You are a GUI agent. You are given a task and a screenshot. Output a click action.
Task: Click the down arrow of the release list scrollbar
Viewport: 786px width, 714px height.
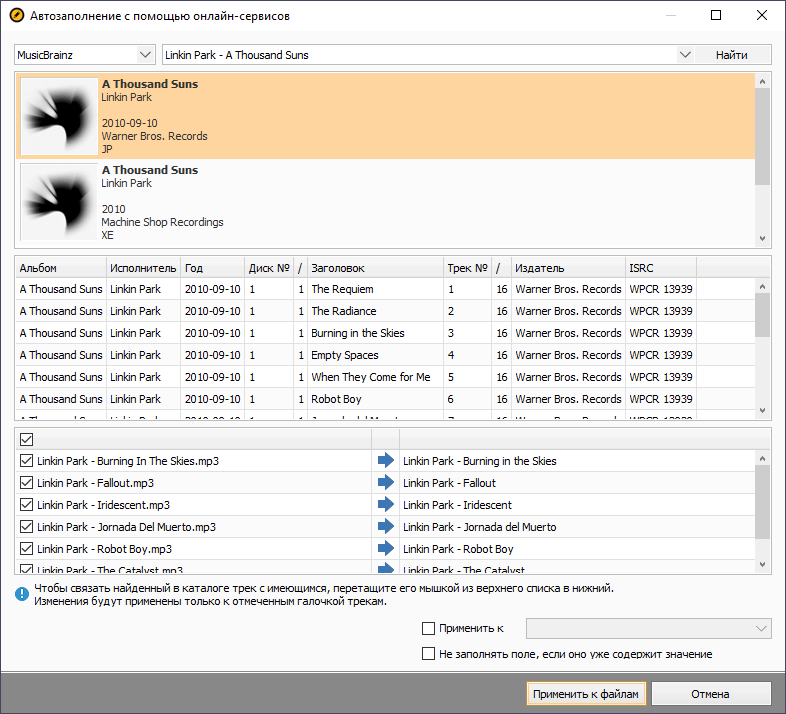tap(762, 238)
